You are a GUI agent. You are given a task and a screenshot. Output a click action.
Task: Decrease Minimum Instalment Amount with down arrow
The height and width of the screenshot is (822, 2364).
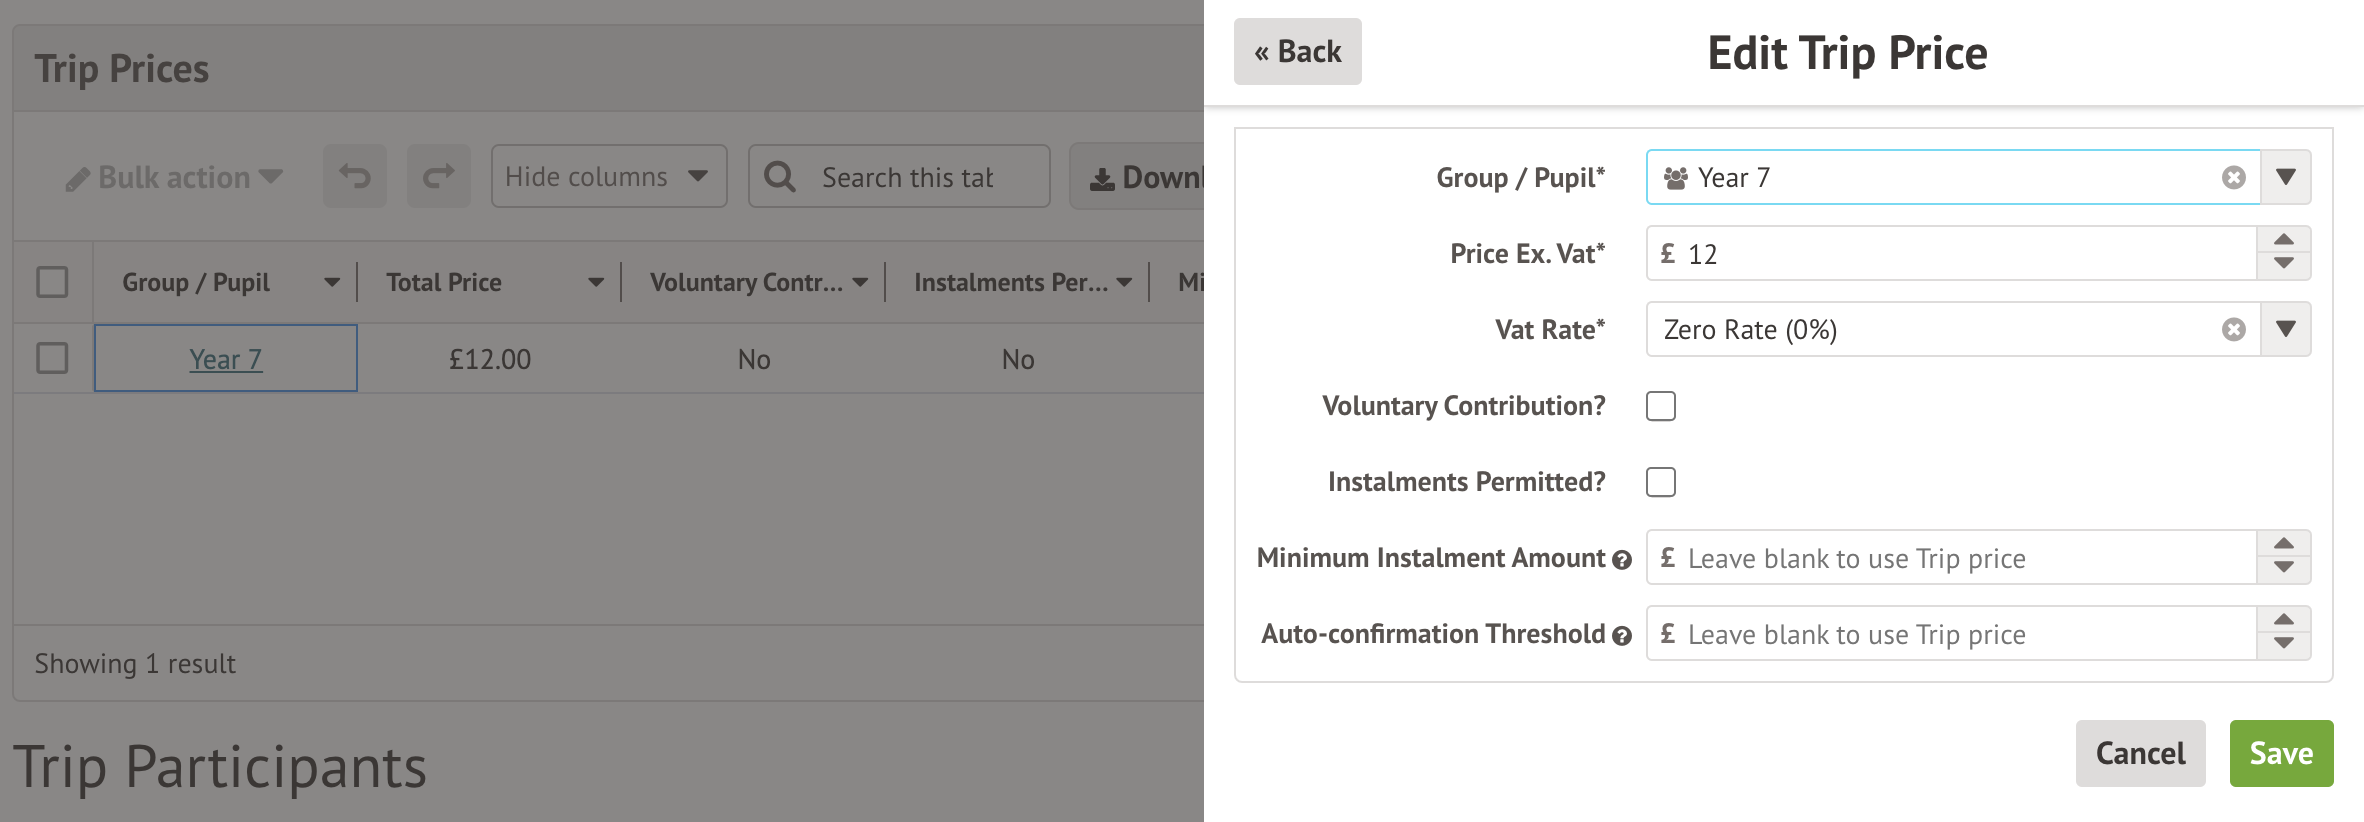(2284, 568)
